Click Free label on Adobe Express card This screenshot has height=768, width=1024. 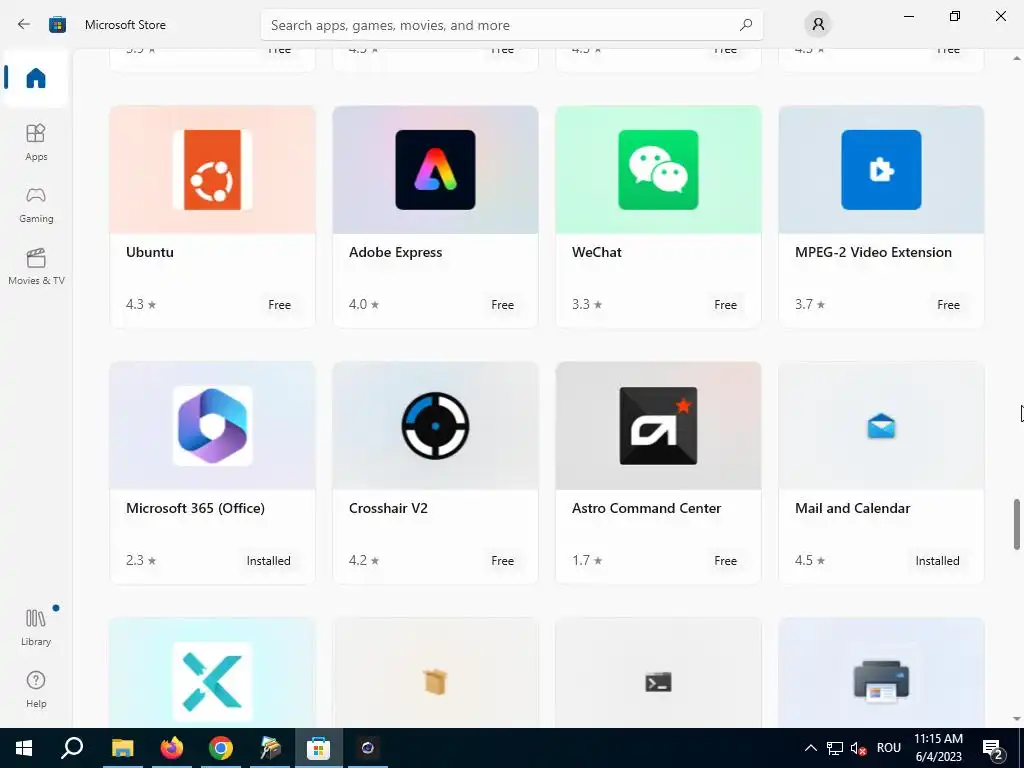tap(502, 304)
